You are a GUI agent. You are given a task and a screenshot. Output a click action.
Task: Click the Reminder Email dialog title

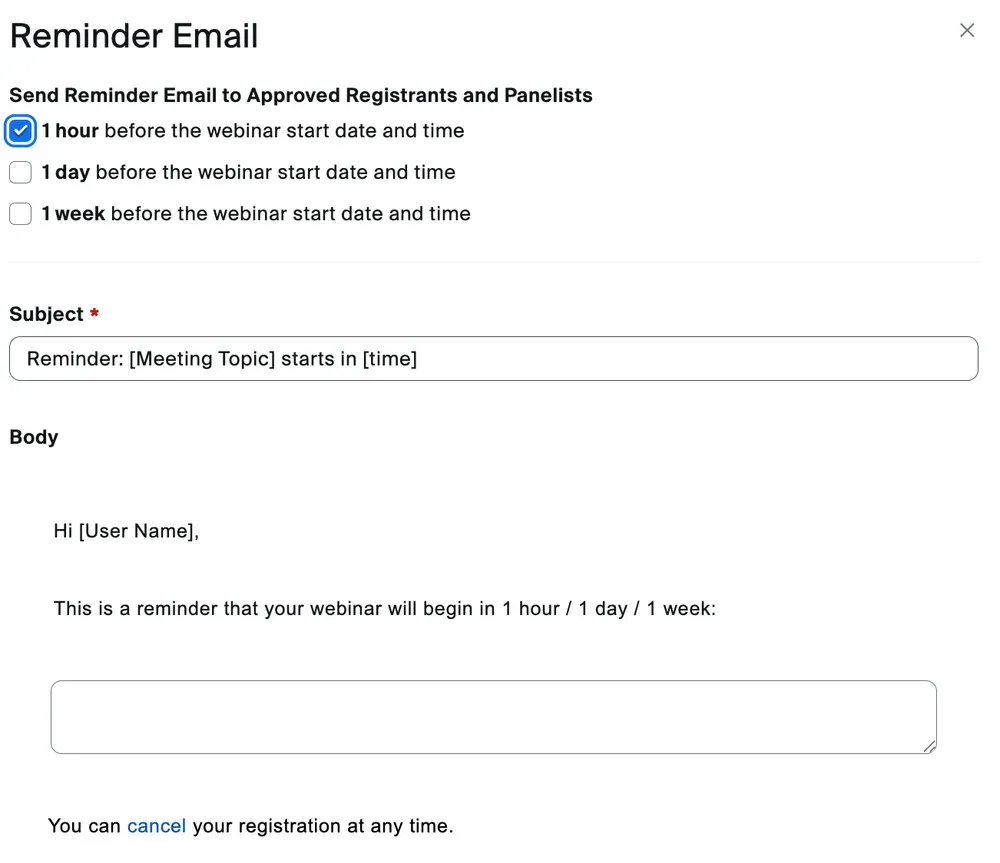(x=133, y=36)
